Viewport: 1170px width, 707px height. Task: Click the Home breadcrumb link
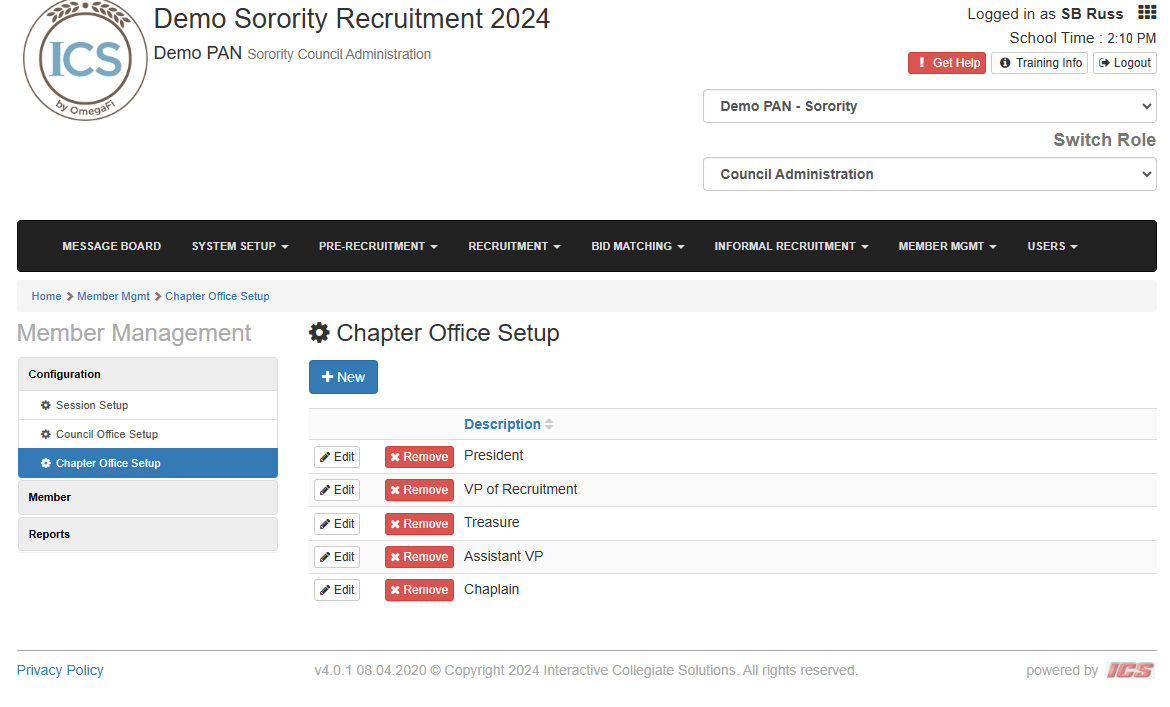click(x=46, y=296)
